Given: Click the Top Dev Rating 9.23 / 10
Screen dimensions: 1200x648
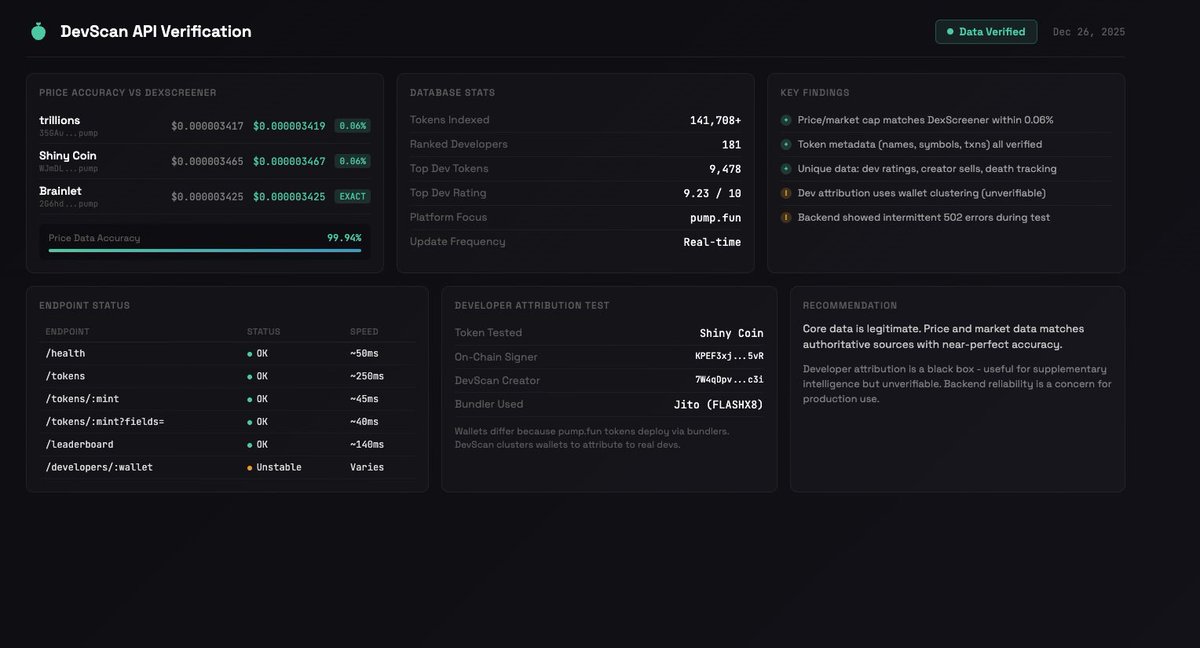Looking at the screenshot, I should point(712,193).
